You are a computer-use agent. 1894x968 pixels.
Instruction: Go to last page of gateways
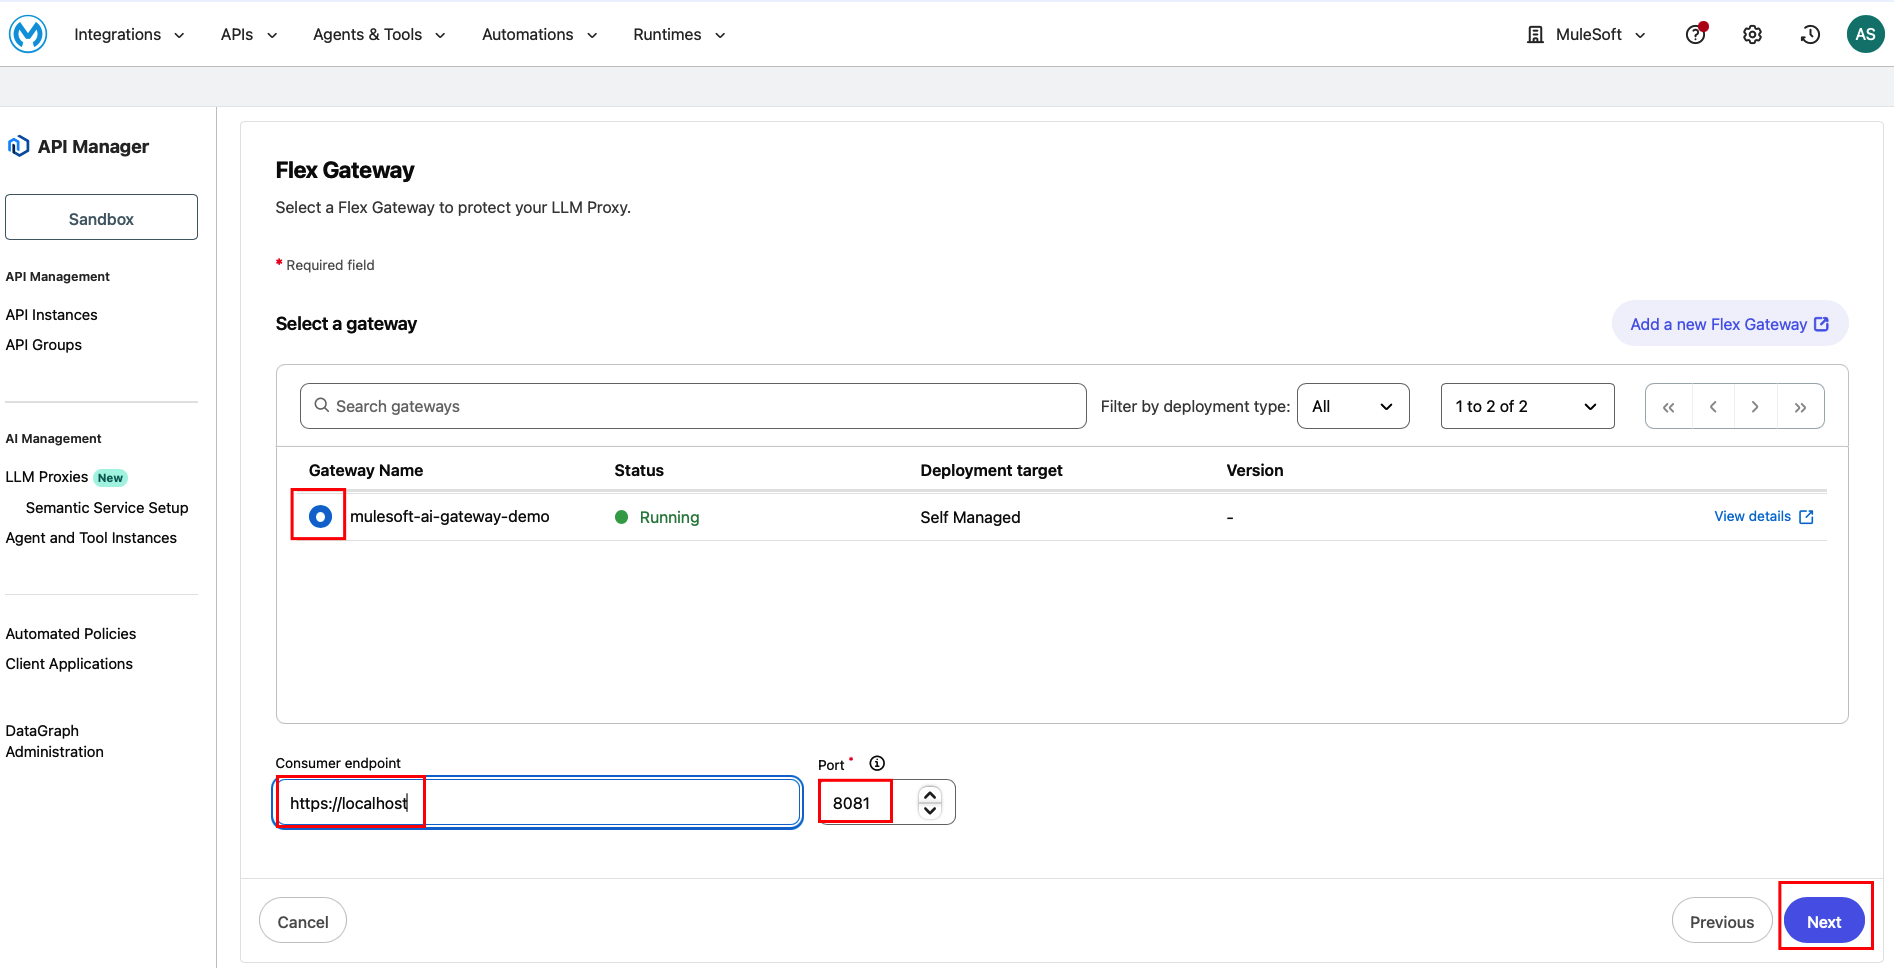pos(1800,407)
